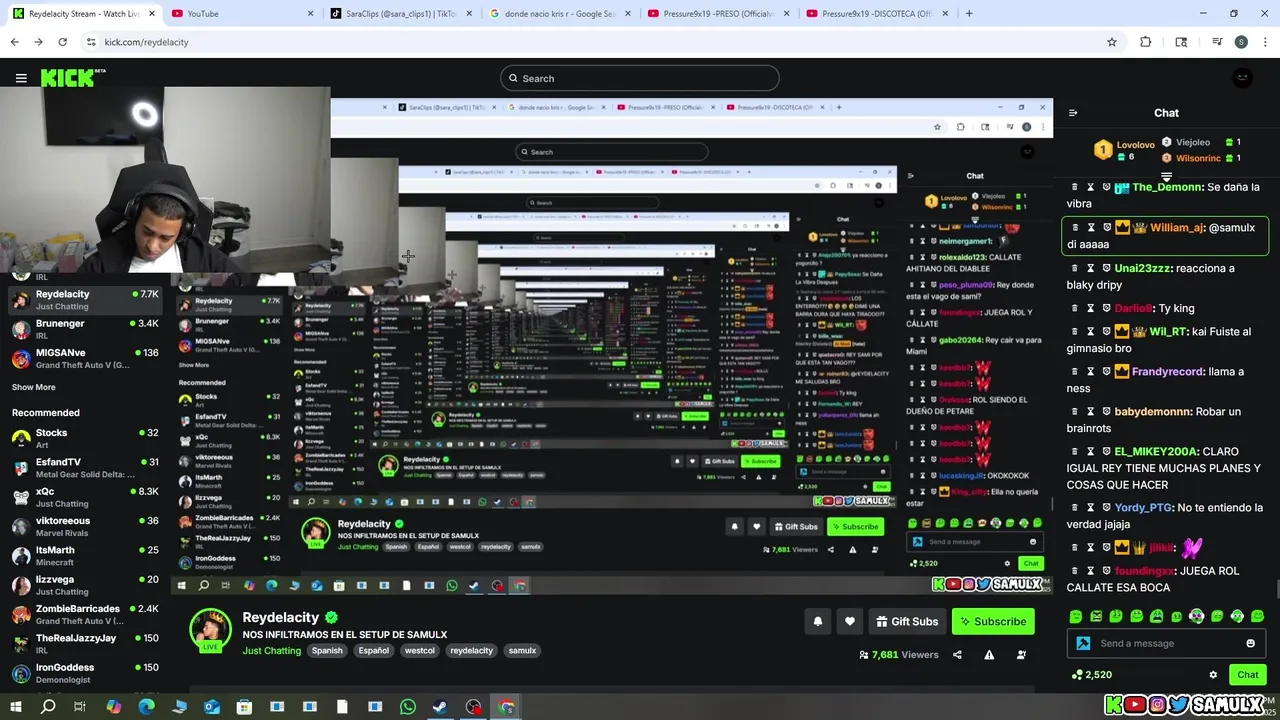Click the westcol tag
The height and width of the screenshot is (720, 1280).
click(x=420, y=651)
